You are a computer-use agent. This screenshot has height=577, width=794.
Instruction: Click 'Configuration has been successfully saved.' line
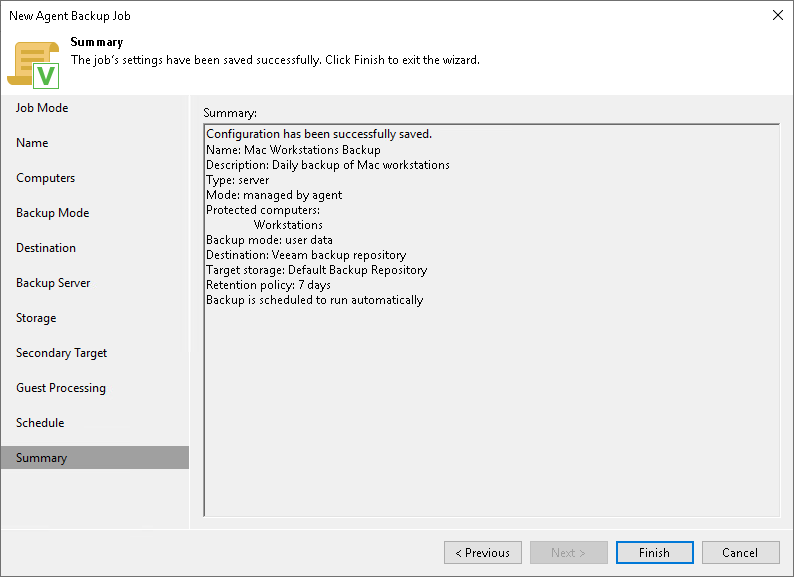[x=319, y=134]
